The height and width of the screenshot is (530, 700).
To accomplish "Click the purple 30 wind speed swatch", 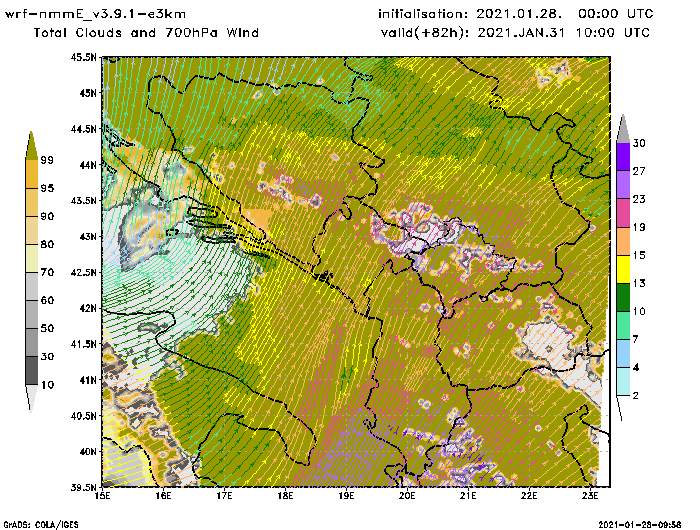I will [623, 157].
